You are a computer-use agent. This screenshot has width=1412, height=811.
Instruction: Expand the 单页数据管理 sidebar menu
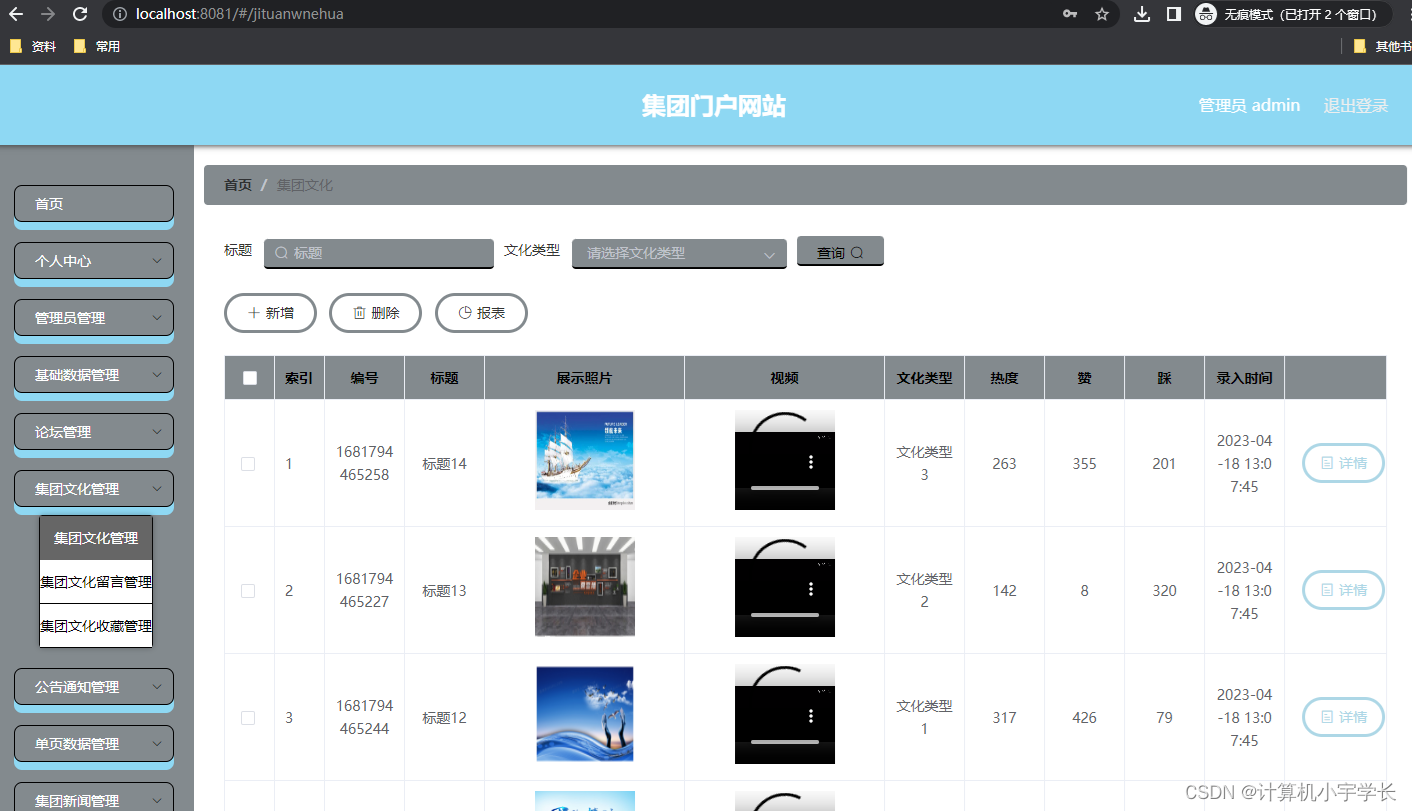click(x=94, y=744)
